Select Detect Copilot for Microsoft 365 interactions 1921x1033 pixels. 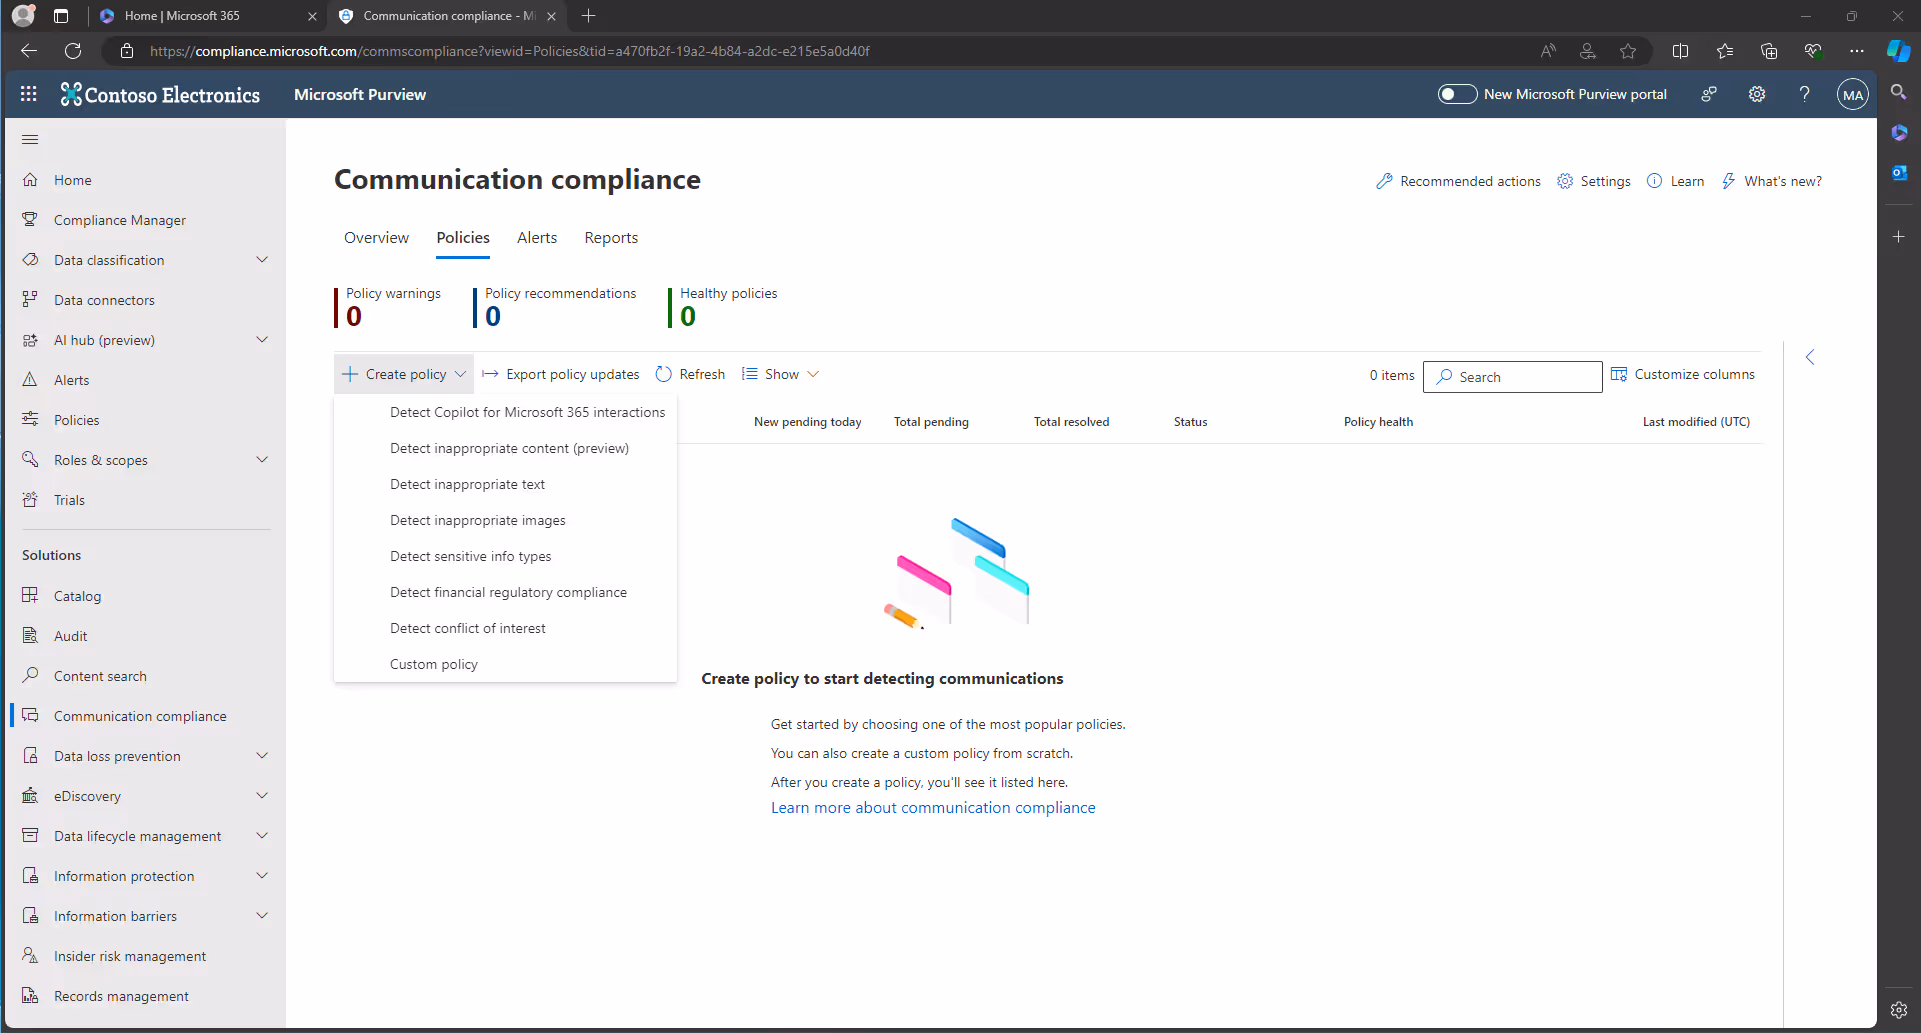click(527, 412)
